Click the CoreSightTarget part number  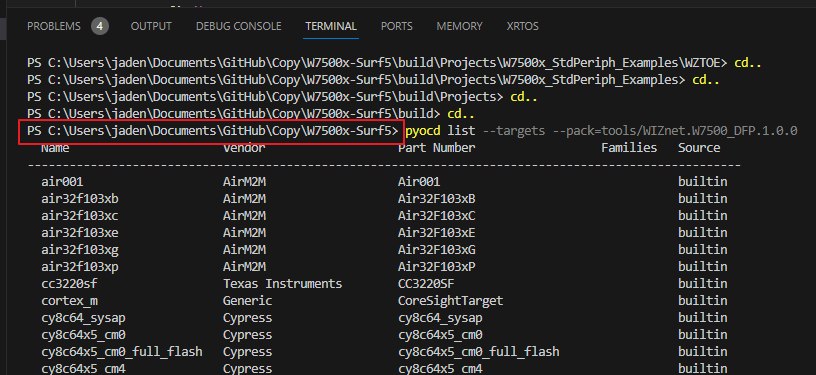[x=451, y=301]
